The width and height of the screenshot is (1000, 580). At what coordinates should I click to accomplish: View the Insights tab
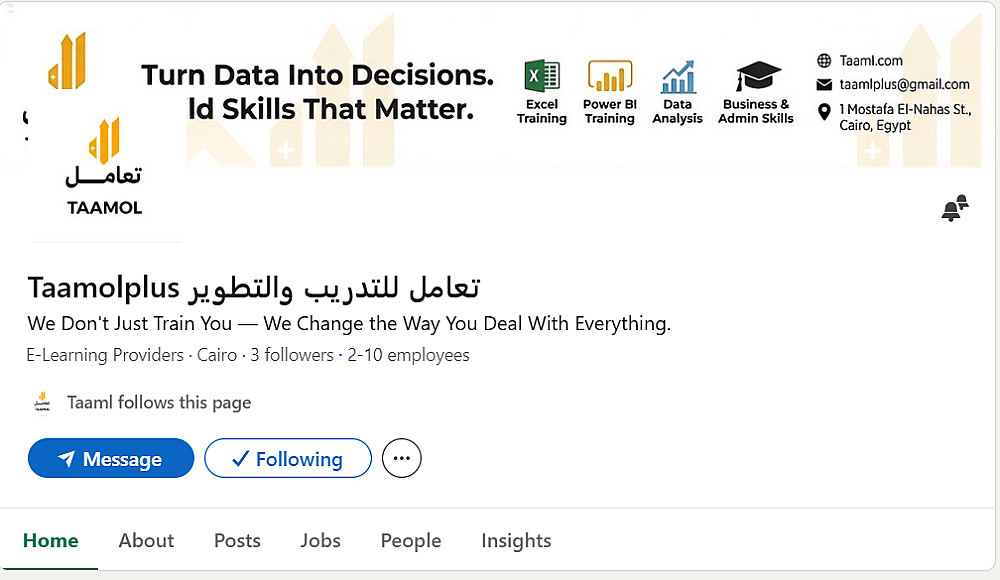pyautogui.click(x=516, y=540)
